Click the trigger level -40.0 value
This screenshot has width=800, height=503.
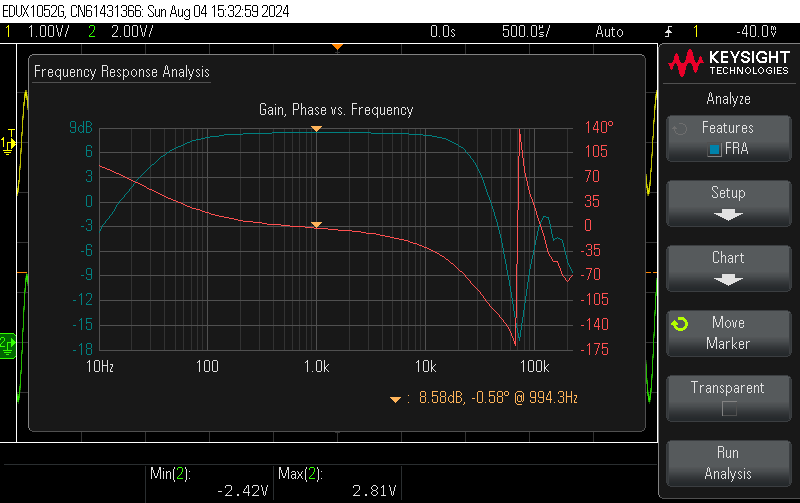point(757,32)
